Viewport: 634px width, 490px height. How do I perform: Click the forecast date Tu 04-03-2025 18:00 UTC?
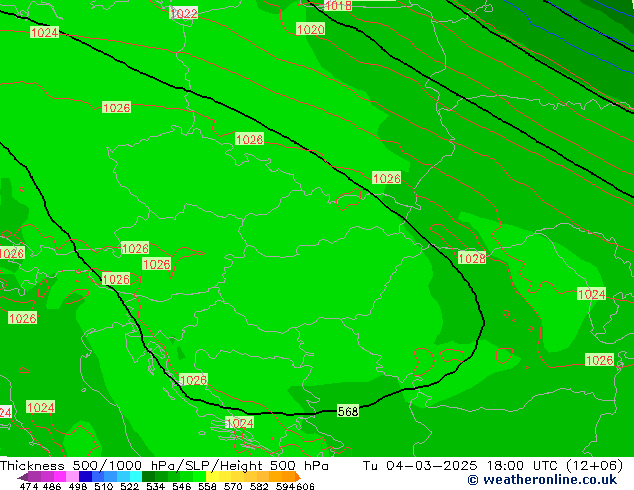point(492,466)
